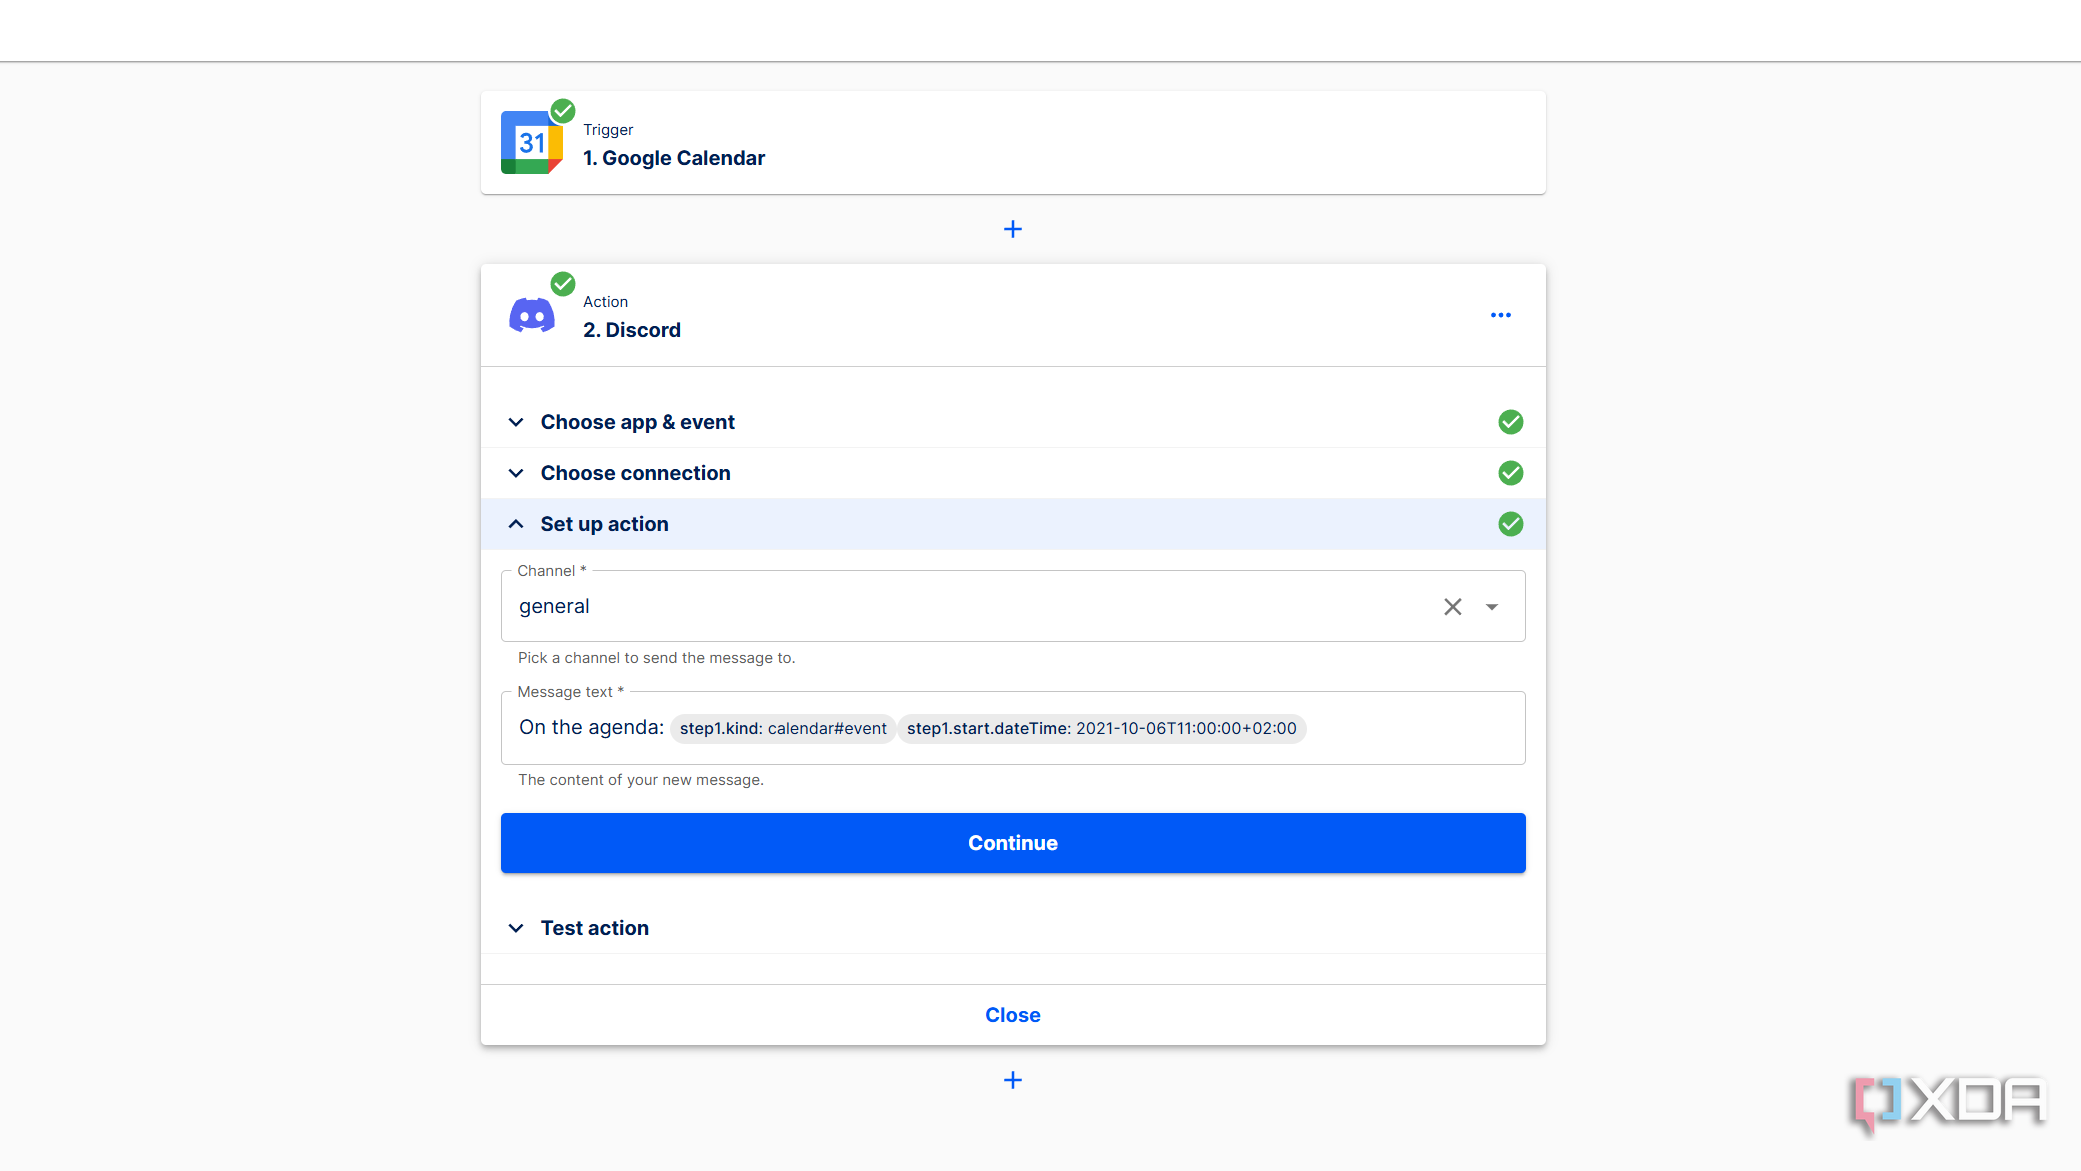Add a step between trigger and action

[x=1013, y=229]
